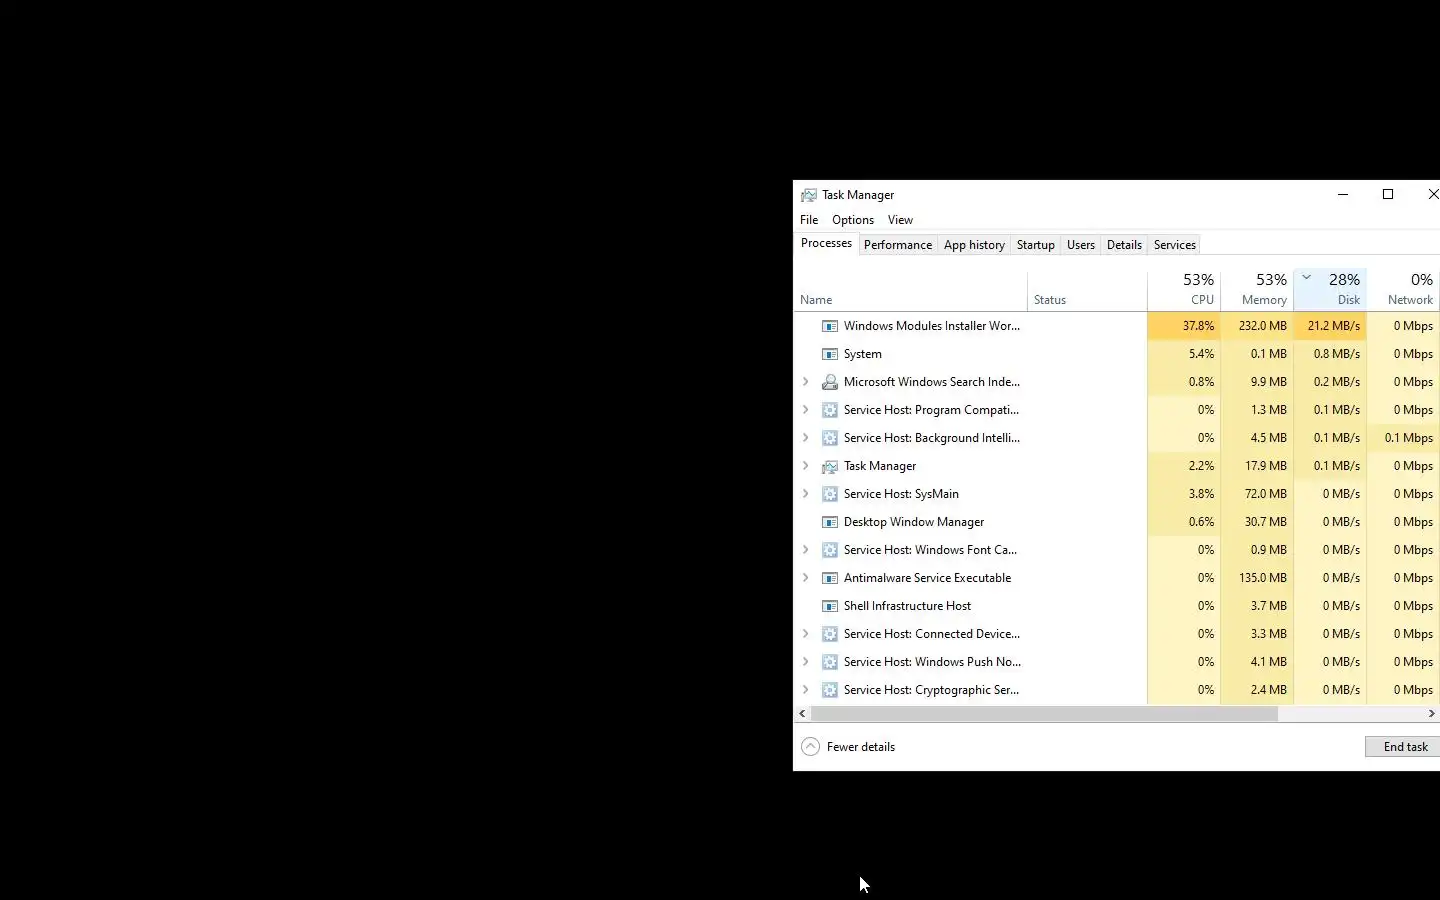Viewport: 1440px width, 900px height.
Task: Expand Antimalware Service Executable group
Action: (806, 578)
